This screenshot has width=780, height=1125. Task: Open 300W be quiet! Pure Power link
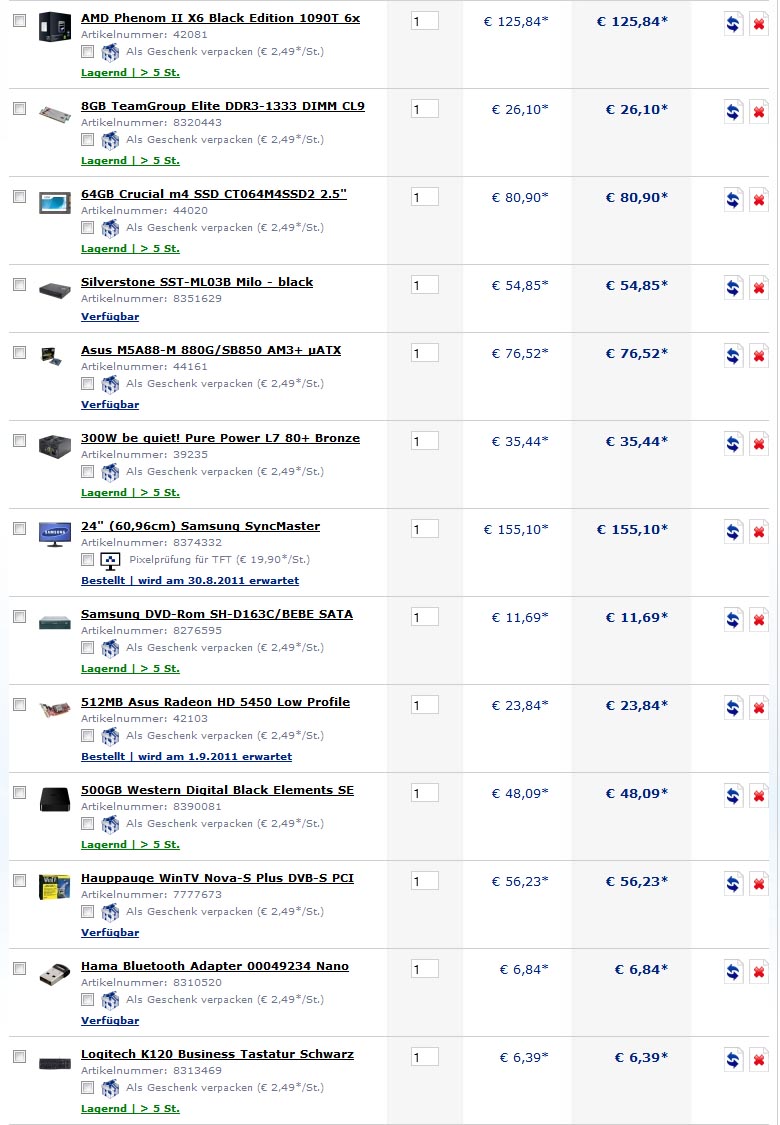[220, 438]
